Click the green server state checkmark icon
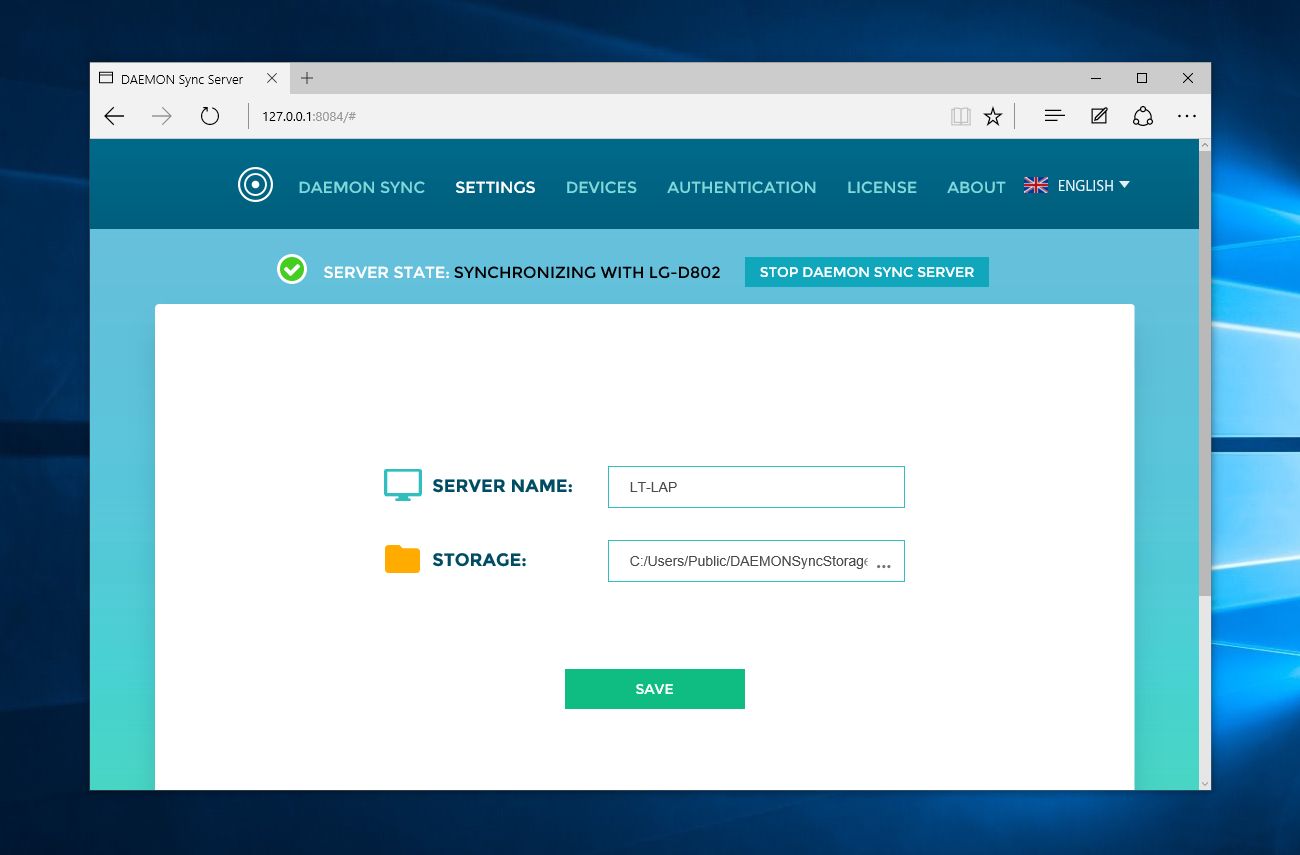The width and height of the screenshot is (1300, 855). coord(292,269)
